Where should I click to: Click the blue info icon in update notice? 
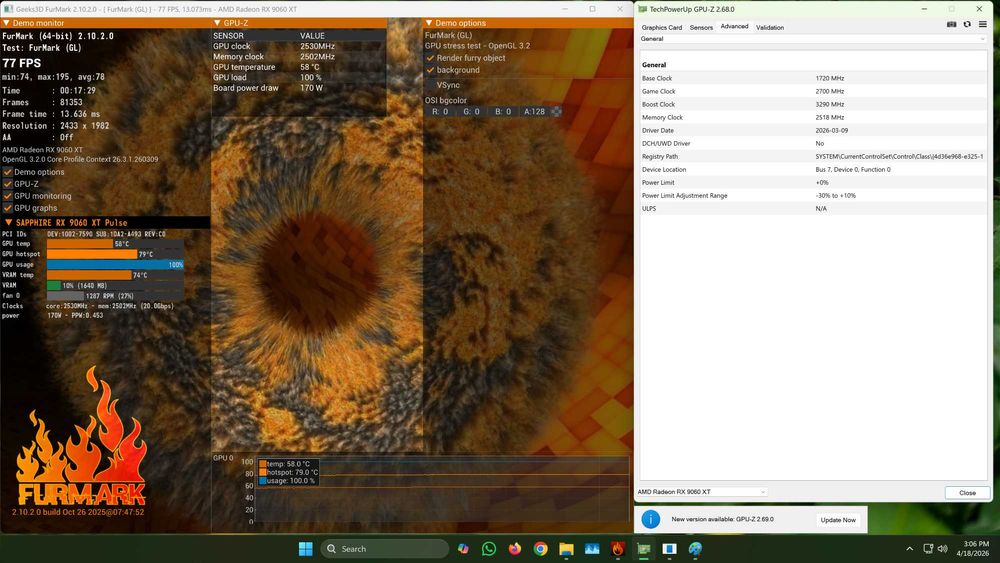(x=651, y=519)
